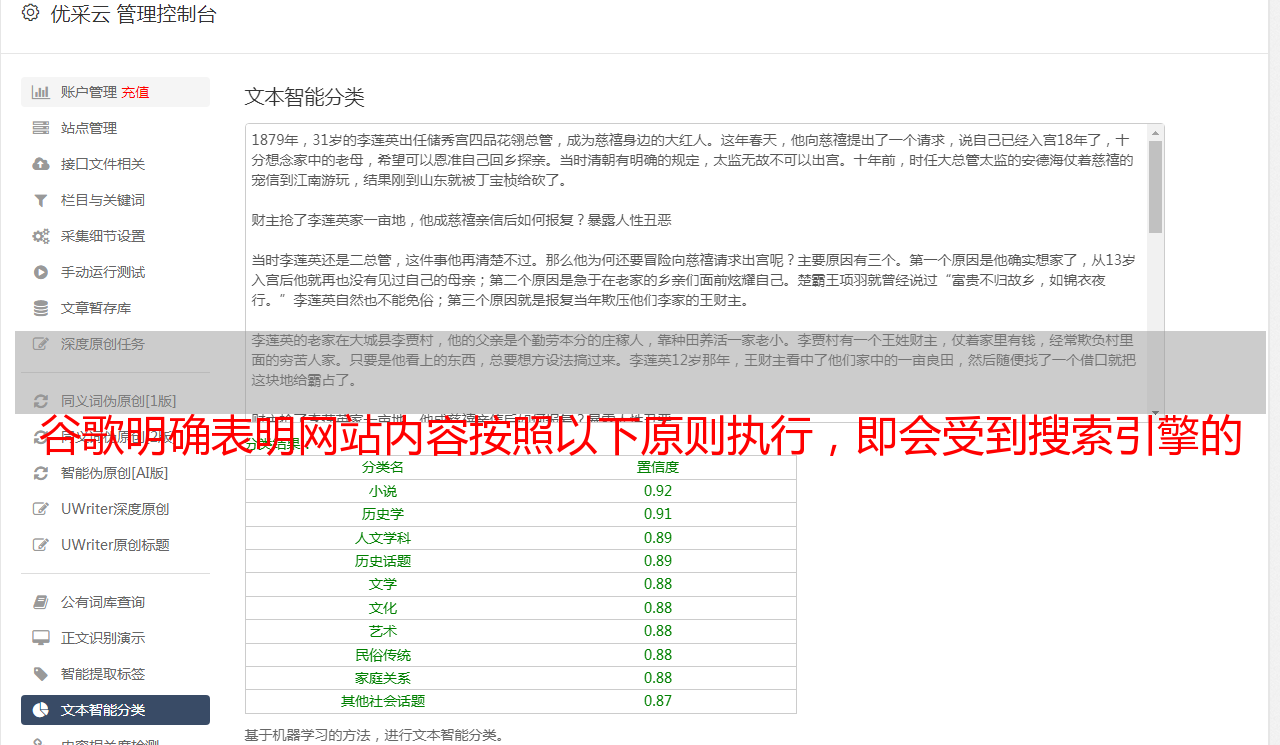This screenshot has height=745, width=1280.
Task: Select the 艺术 category cell
Action: click(383, 631)
